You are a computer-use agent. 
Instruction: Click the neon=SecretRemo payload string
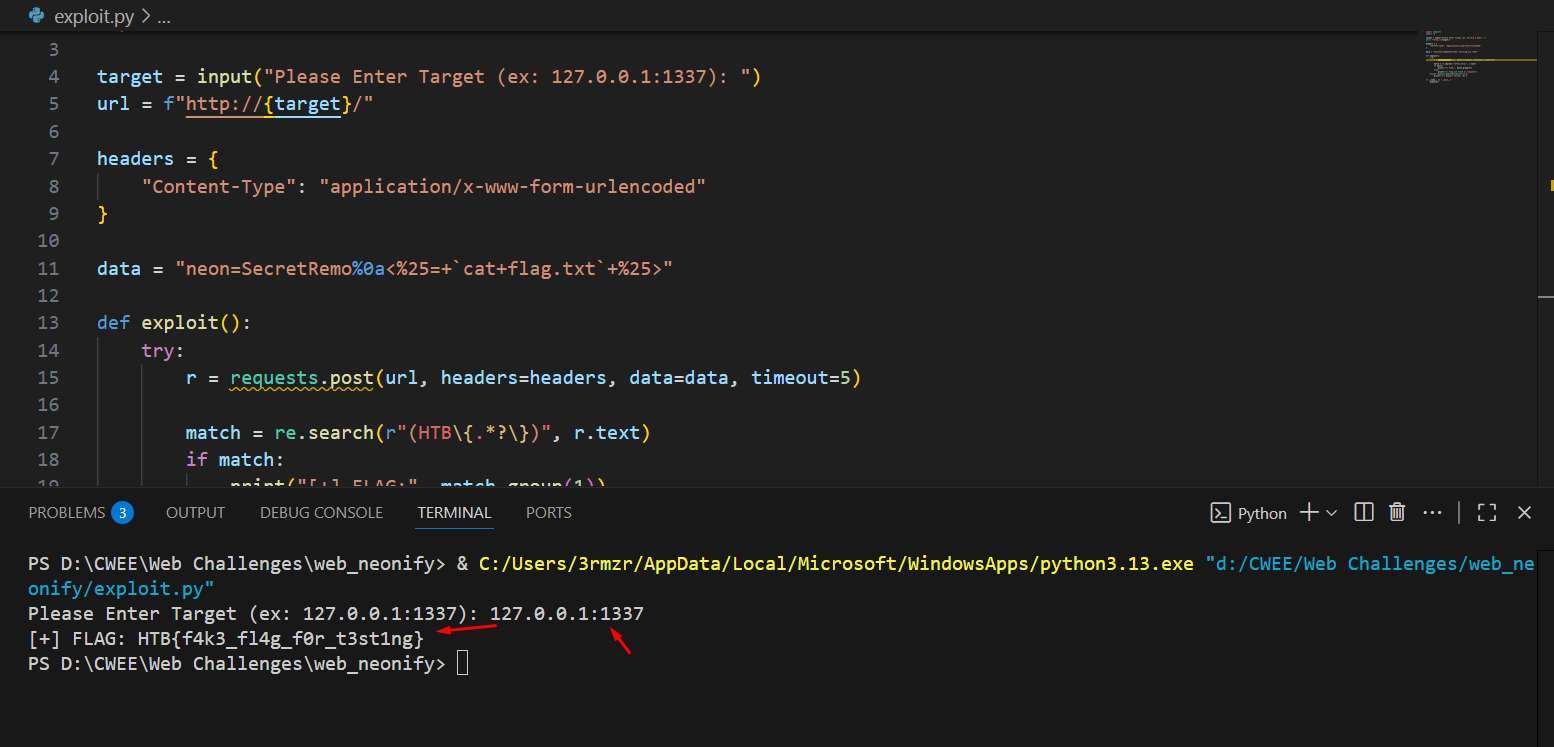[x=424, y=269]
